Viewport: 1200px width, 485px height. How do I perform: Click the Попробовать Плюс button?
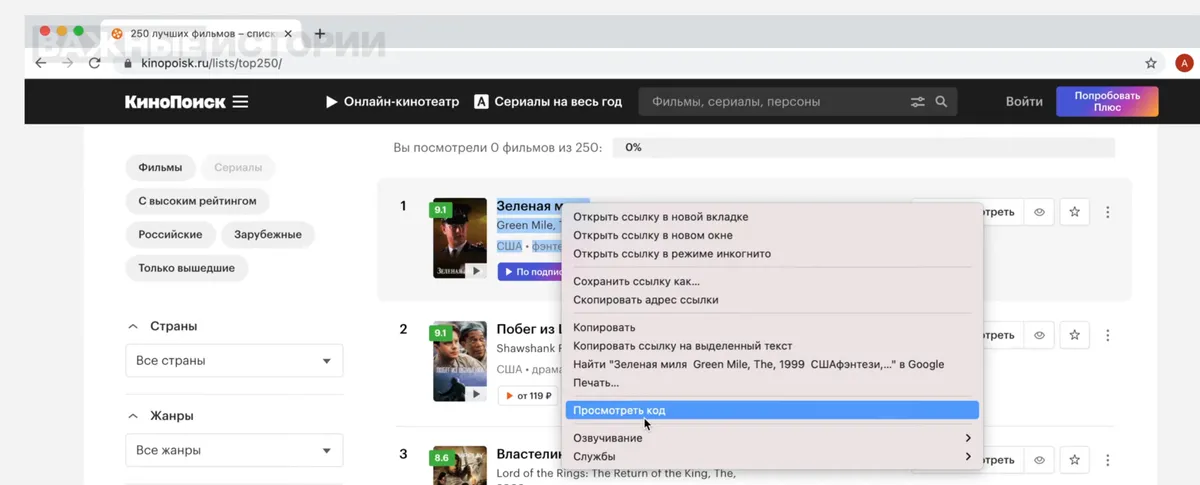(x=1107, y=101)
